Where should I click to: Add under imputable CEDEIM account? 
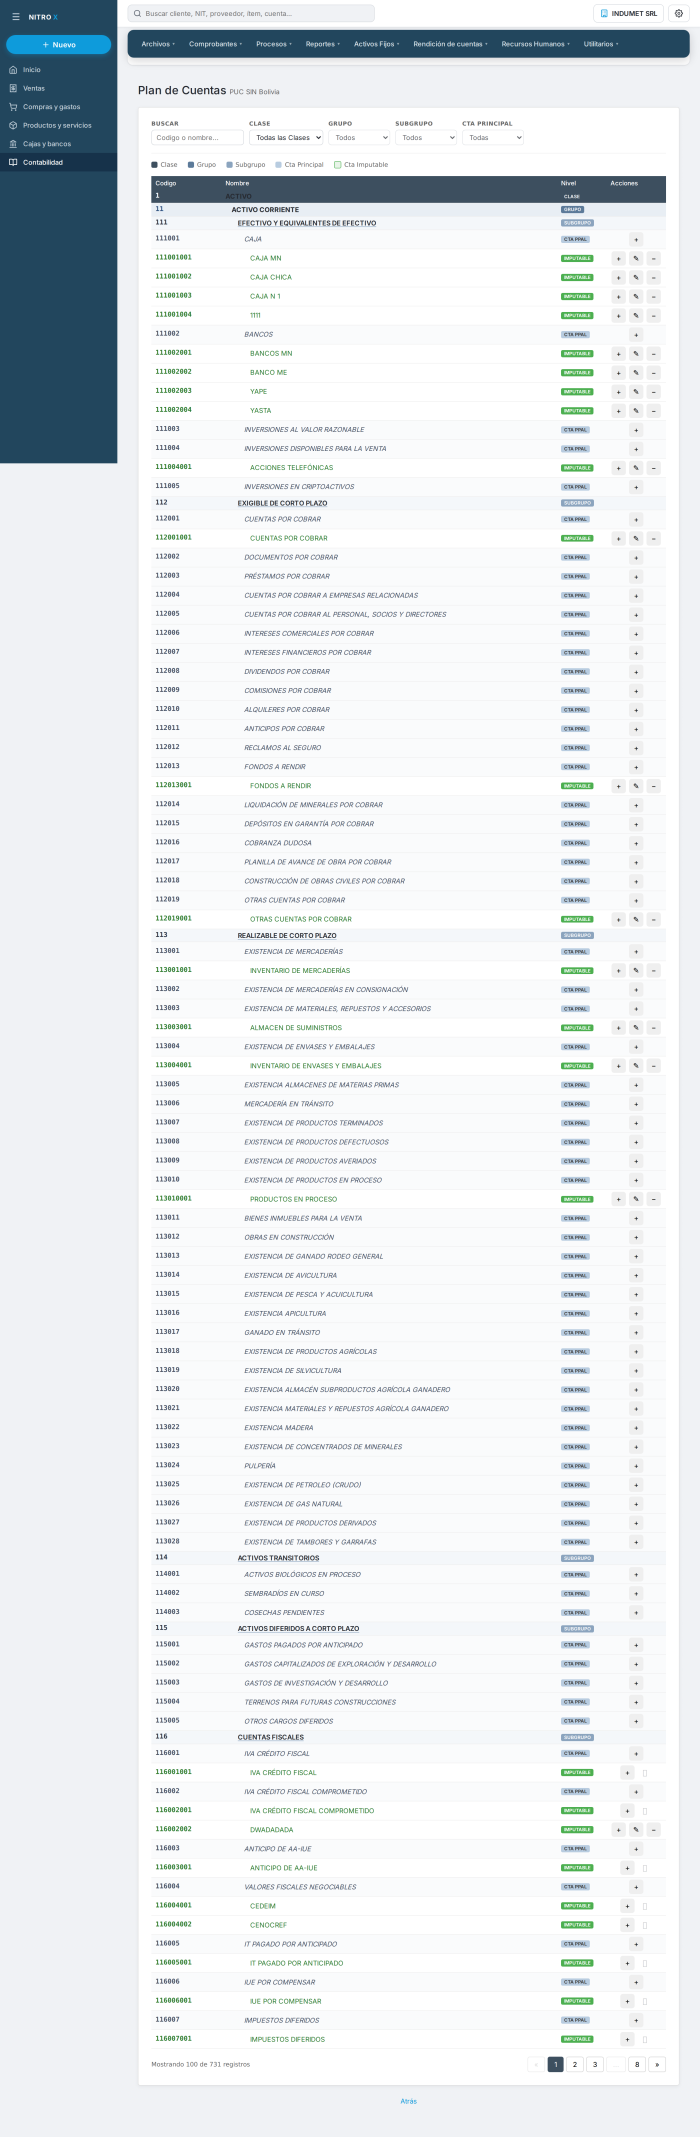pyautogui.click(x=627, y=1906)
